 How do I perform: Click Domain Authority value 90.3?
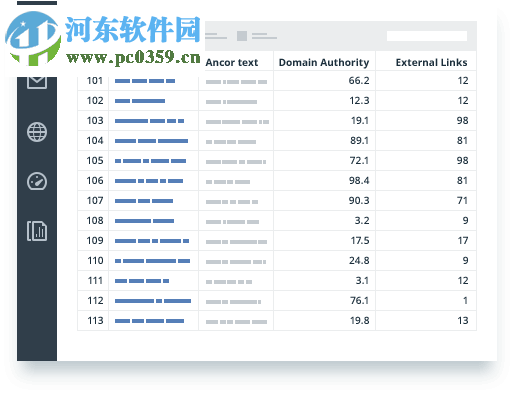(359, 201)
